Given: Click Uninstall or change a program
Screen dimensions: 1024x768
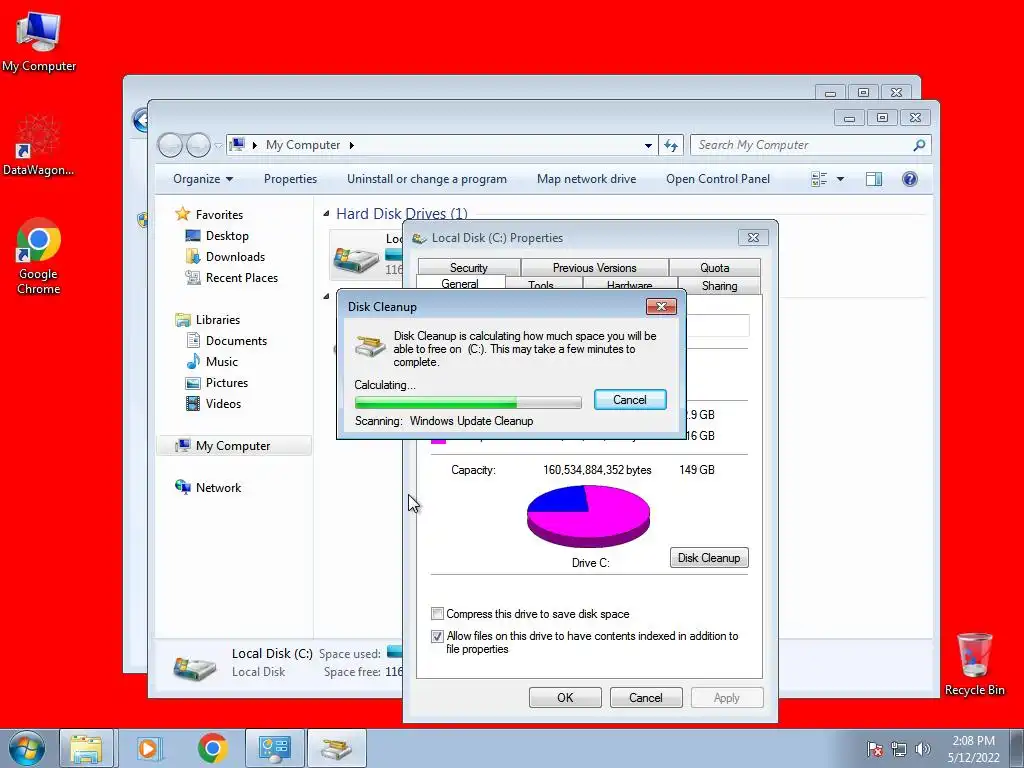Looking at the screenshot, I should [426, 179].
